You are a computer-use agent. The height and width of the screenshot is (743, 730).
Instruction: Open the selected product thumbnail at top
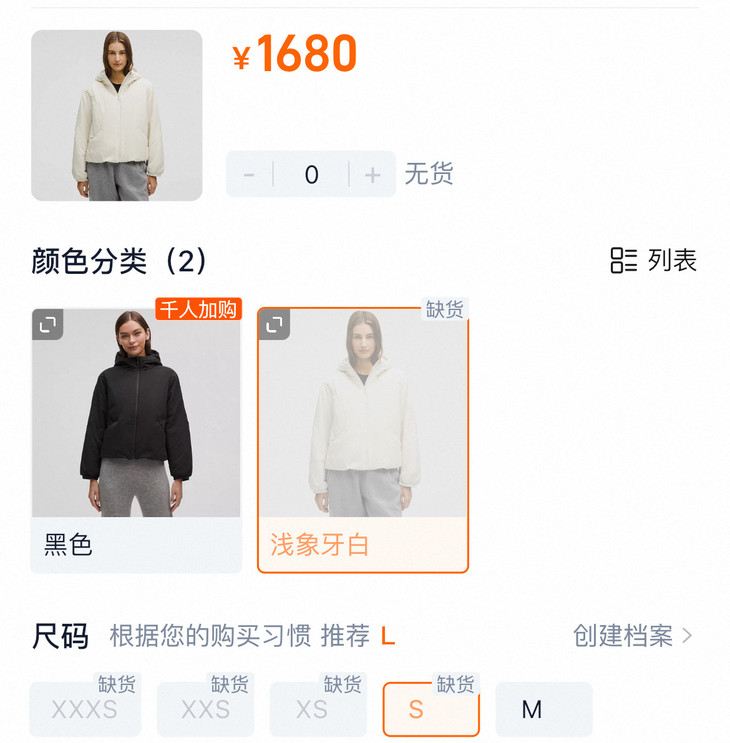point(117,115)
